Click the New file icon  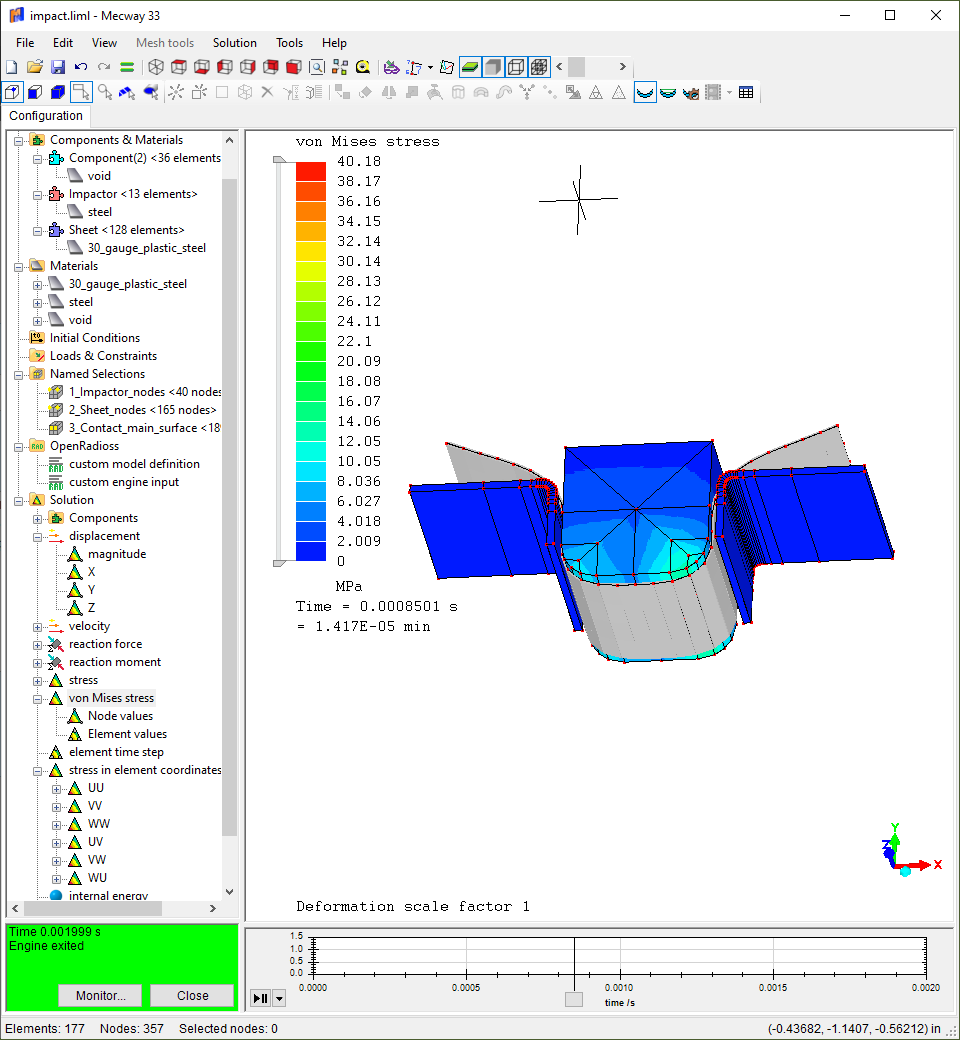(x=12, y=67)
